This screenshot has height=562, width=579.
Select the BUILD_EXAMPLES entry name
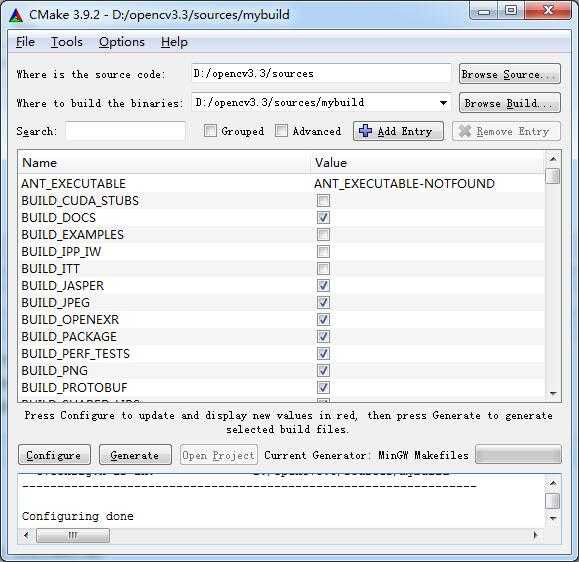pyautogui.click(x=72, y=234)
